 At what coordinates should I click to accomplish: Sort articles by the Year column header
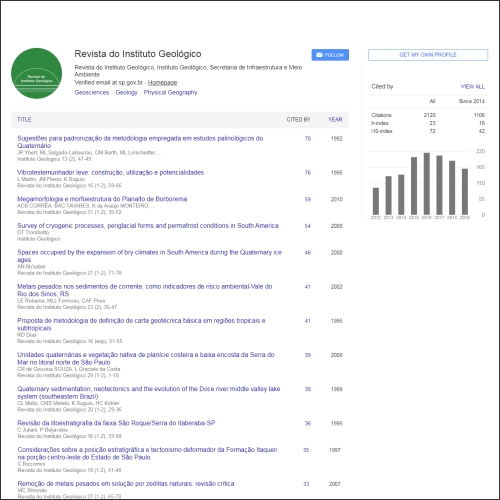(335, 120)
